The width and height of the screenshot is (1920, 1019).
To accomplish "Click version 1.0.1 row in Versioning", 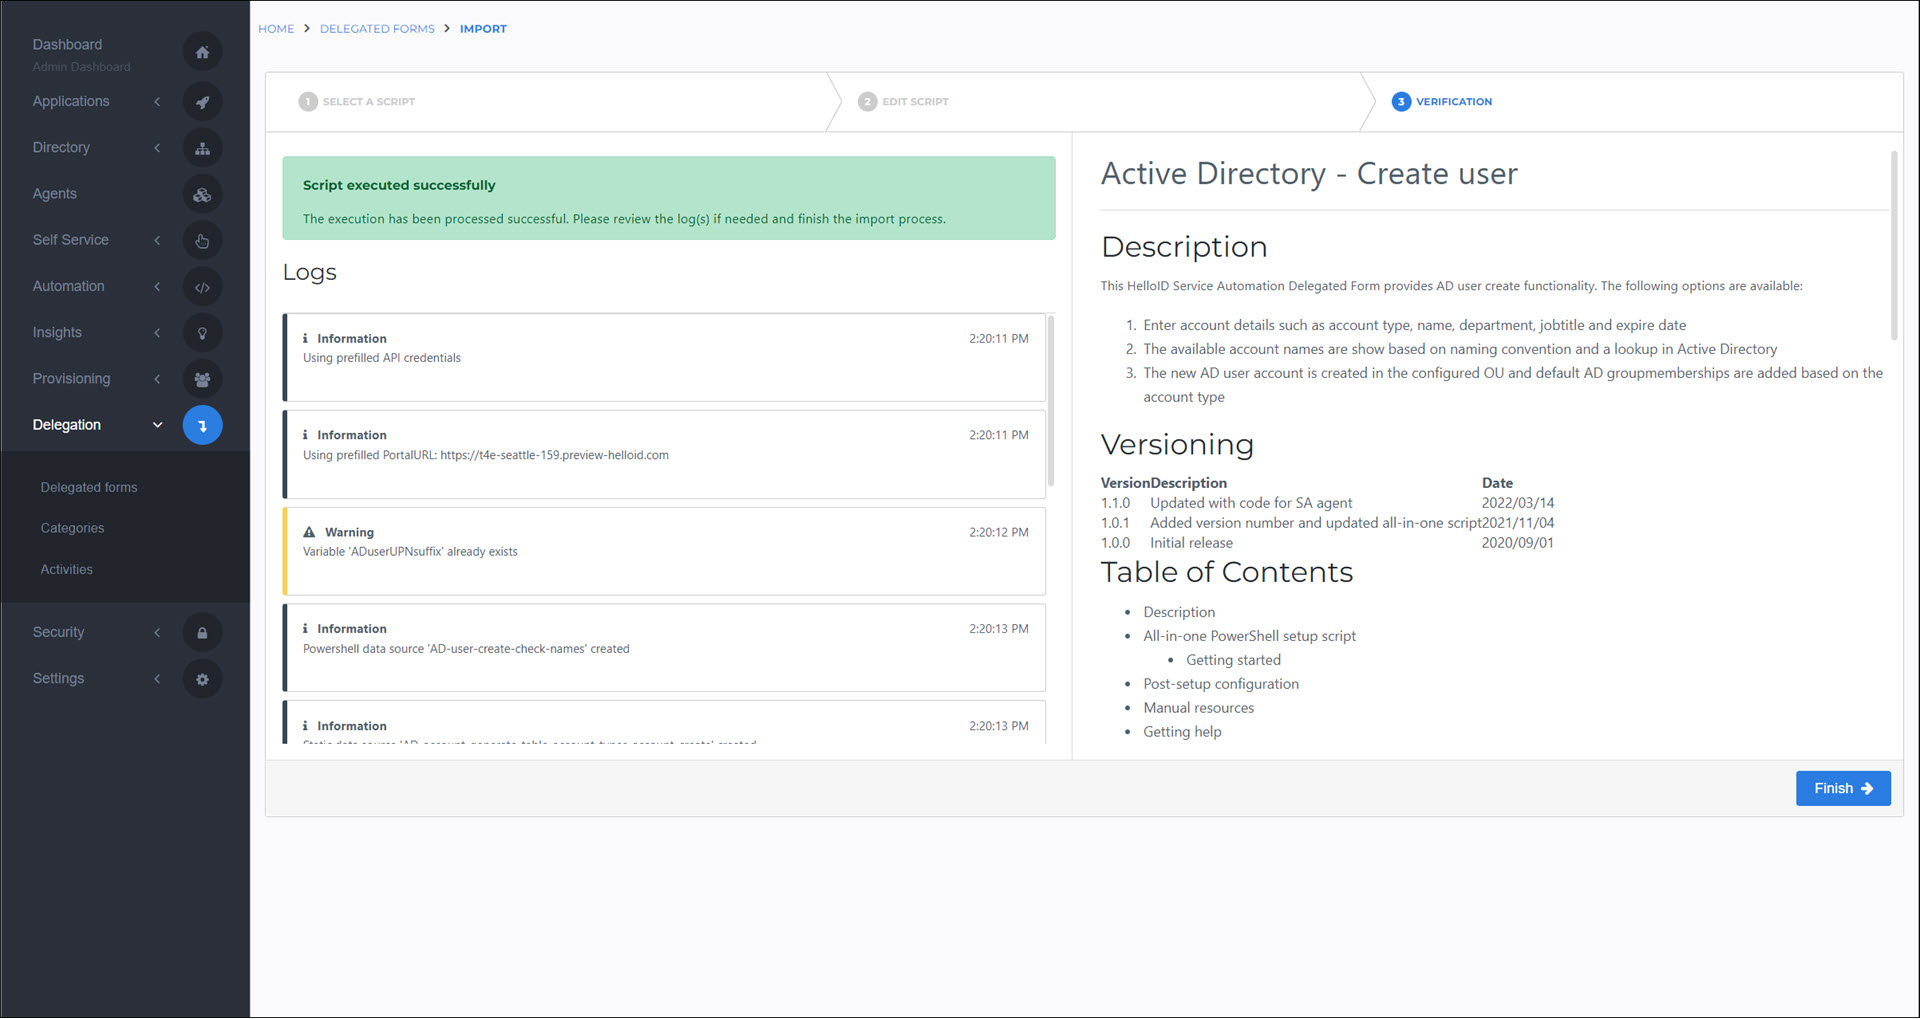I will 1327,523.
